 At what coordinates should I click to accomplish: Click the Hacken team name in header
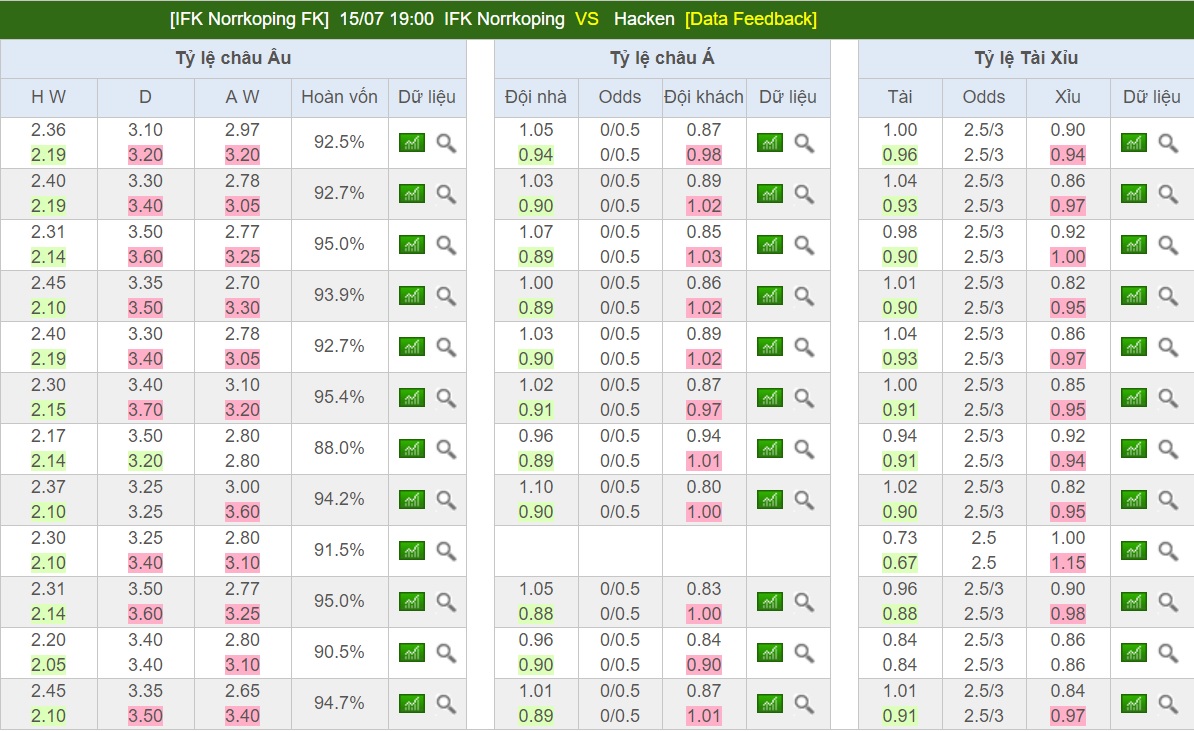pyautogui.click(x=644, y=19)
